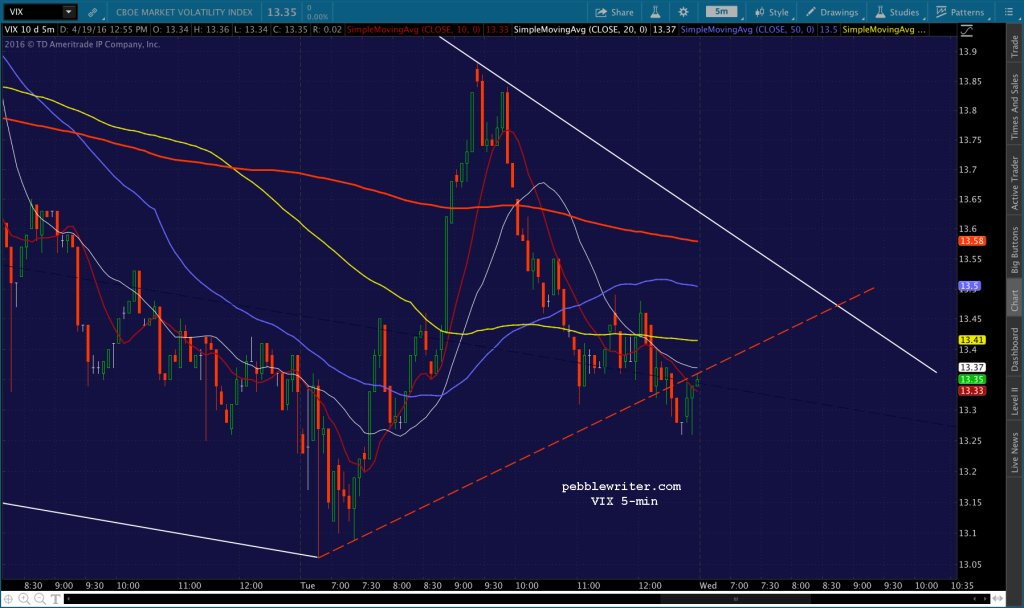
Task: Open the Dashboard side tab
Action: pos(1015,349)
